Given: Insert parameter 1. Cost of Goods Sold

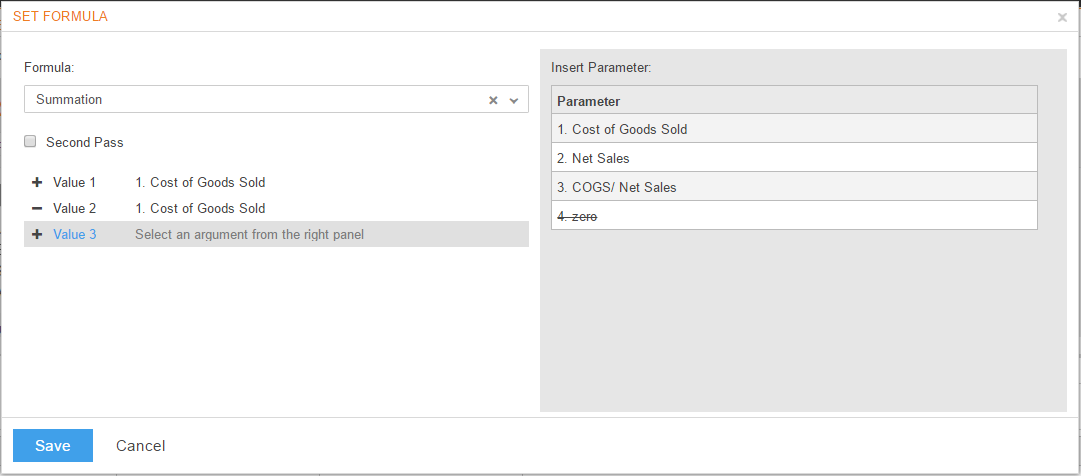Looking at the screenshot, I should tap(794, 128).
